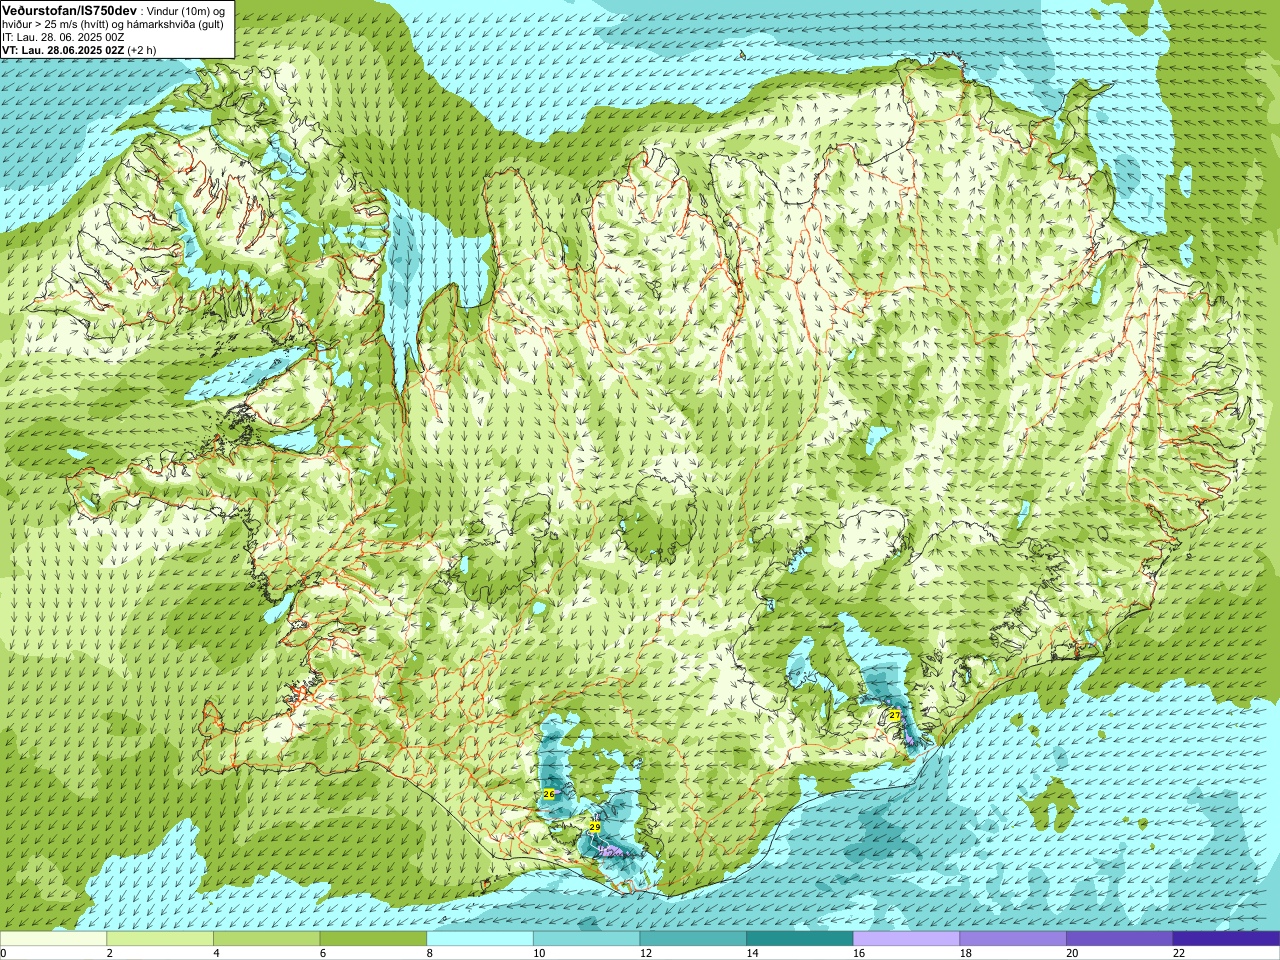
Task: Click the colorbar tick label 10
Action: [538, 953]
